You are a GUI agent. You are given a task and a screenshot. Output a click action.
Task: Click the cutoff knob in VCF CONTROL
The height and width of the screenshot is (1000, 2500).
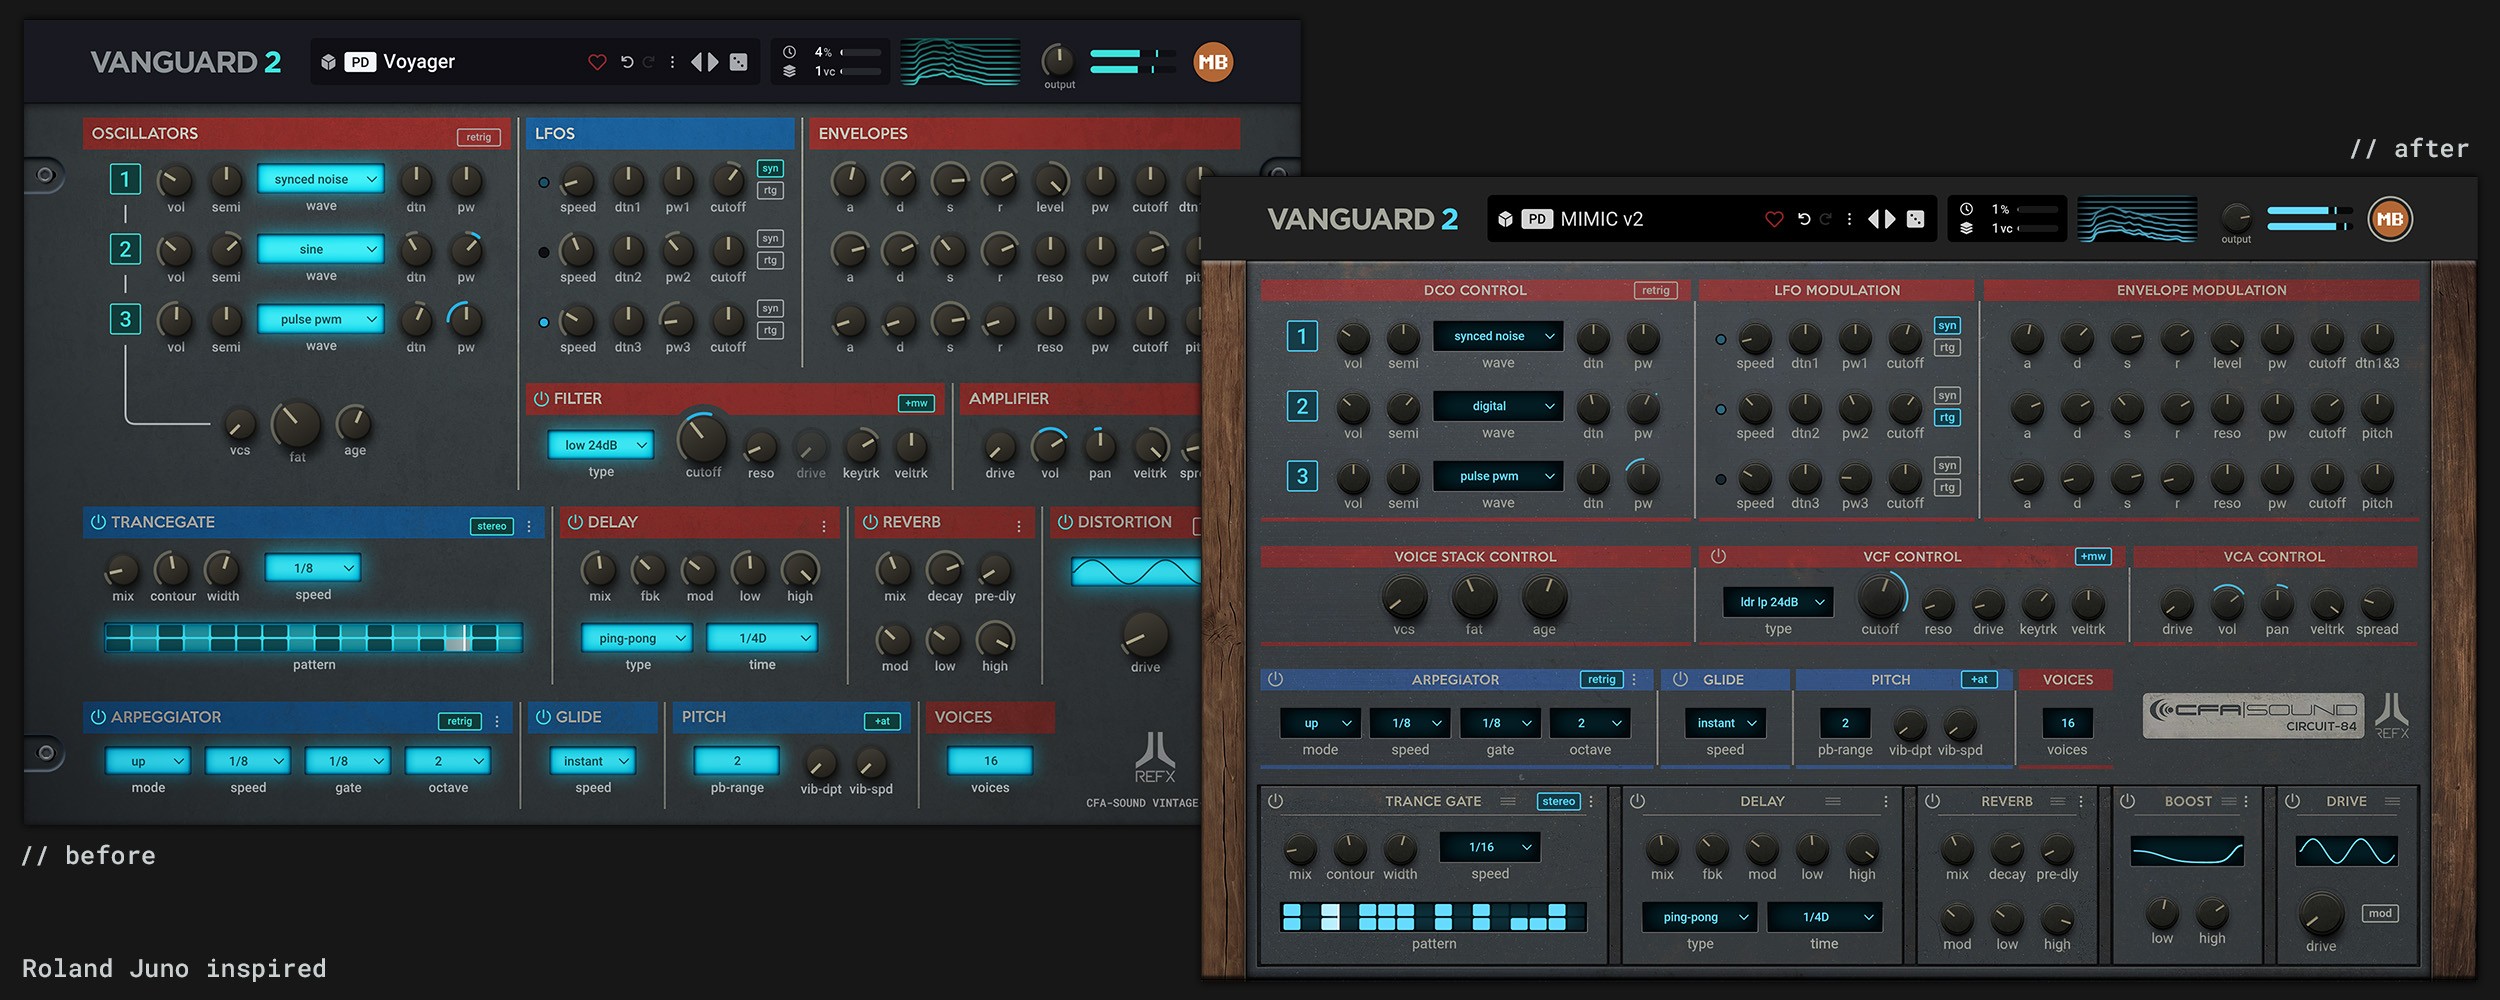(x=1881, y=597)
